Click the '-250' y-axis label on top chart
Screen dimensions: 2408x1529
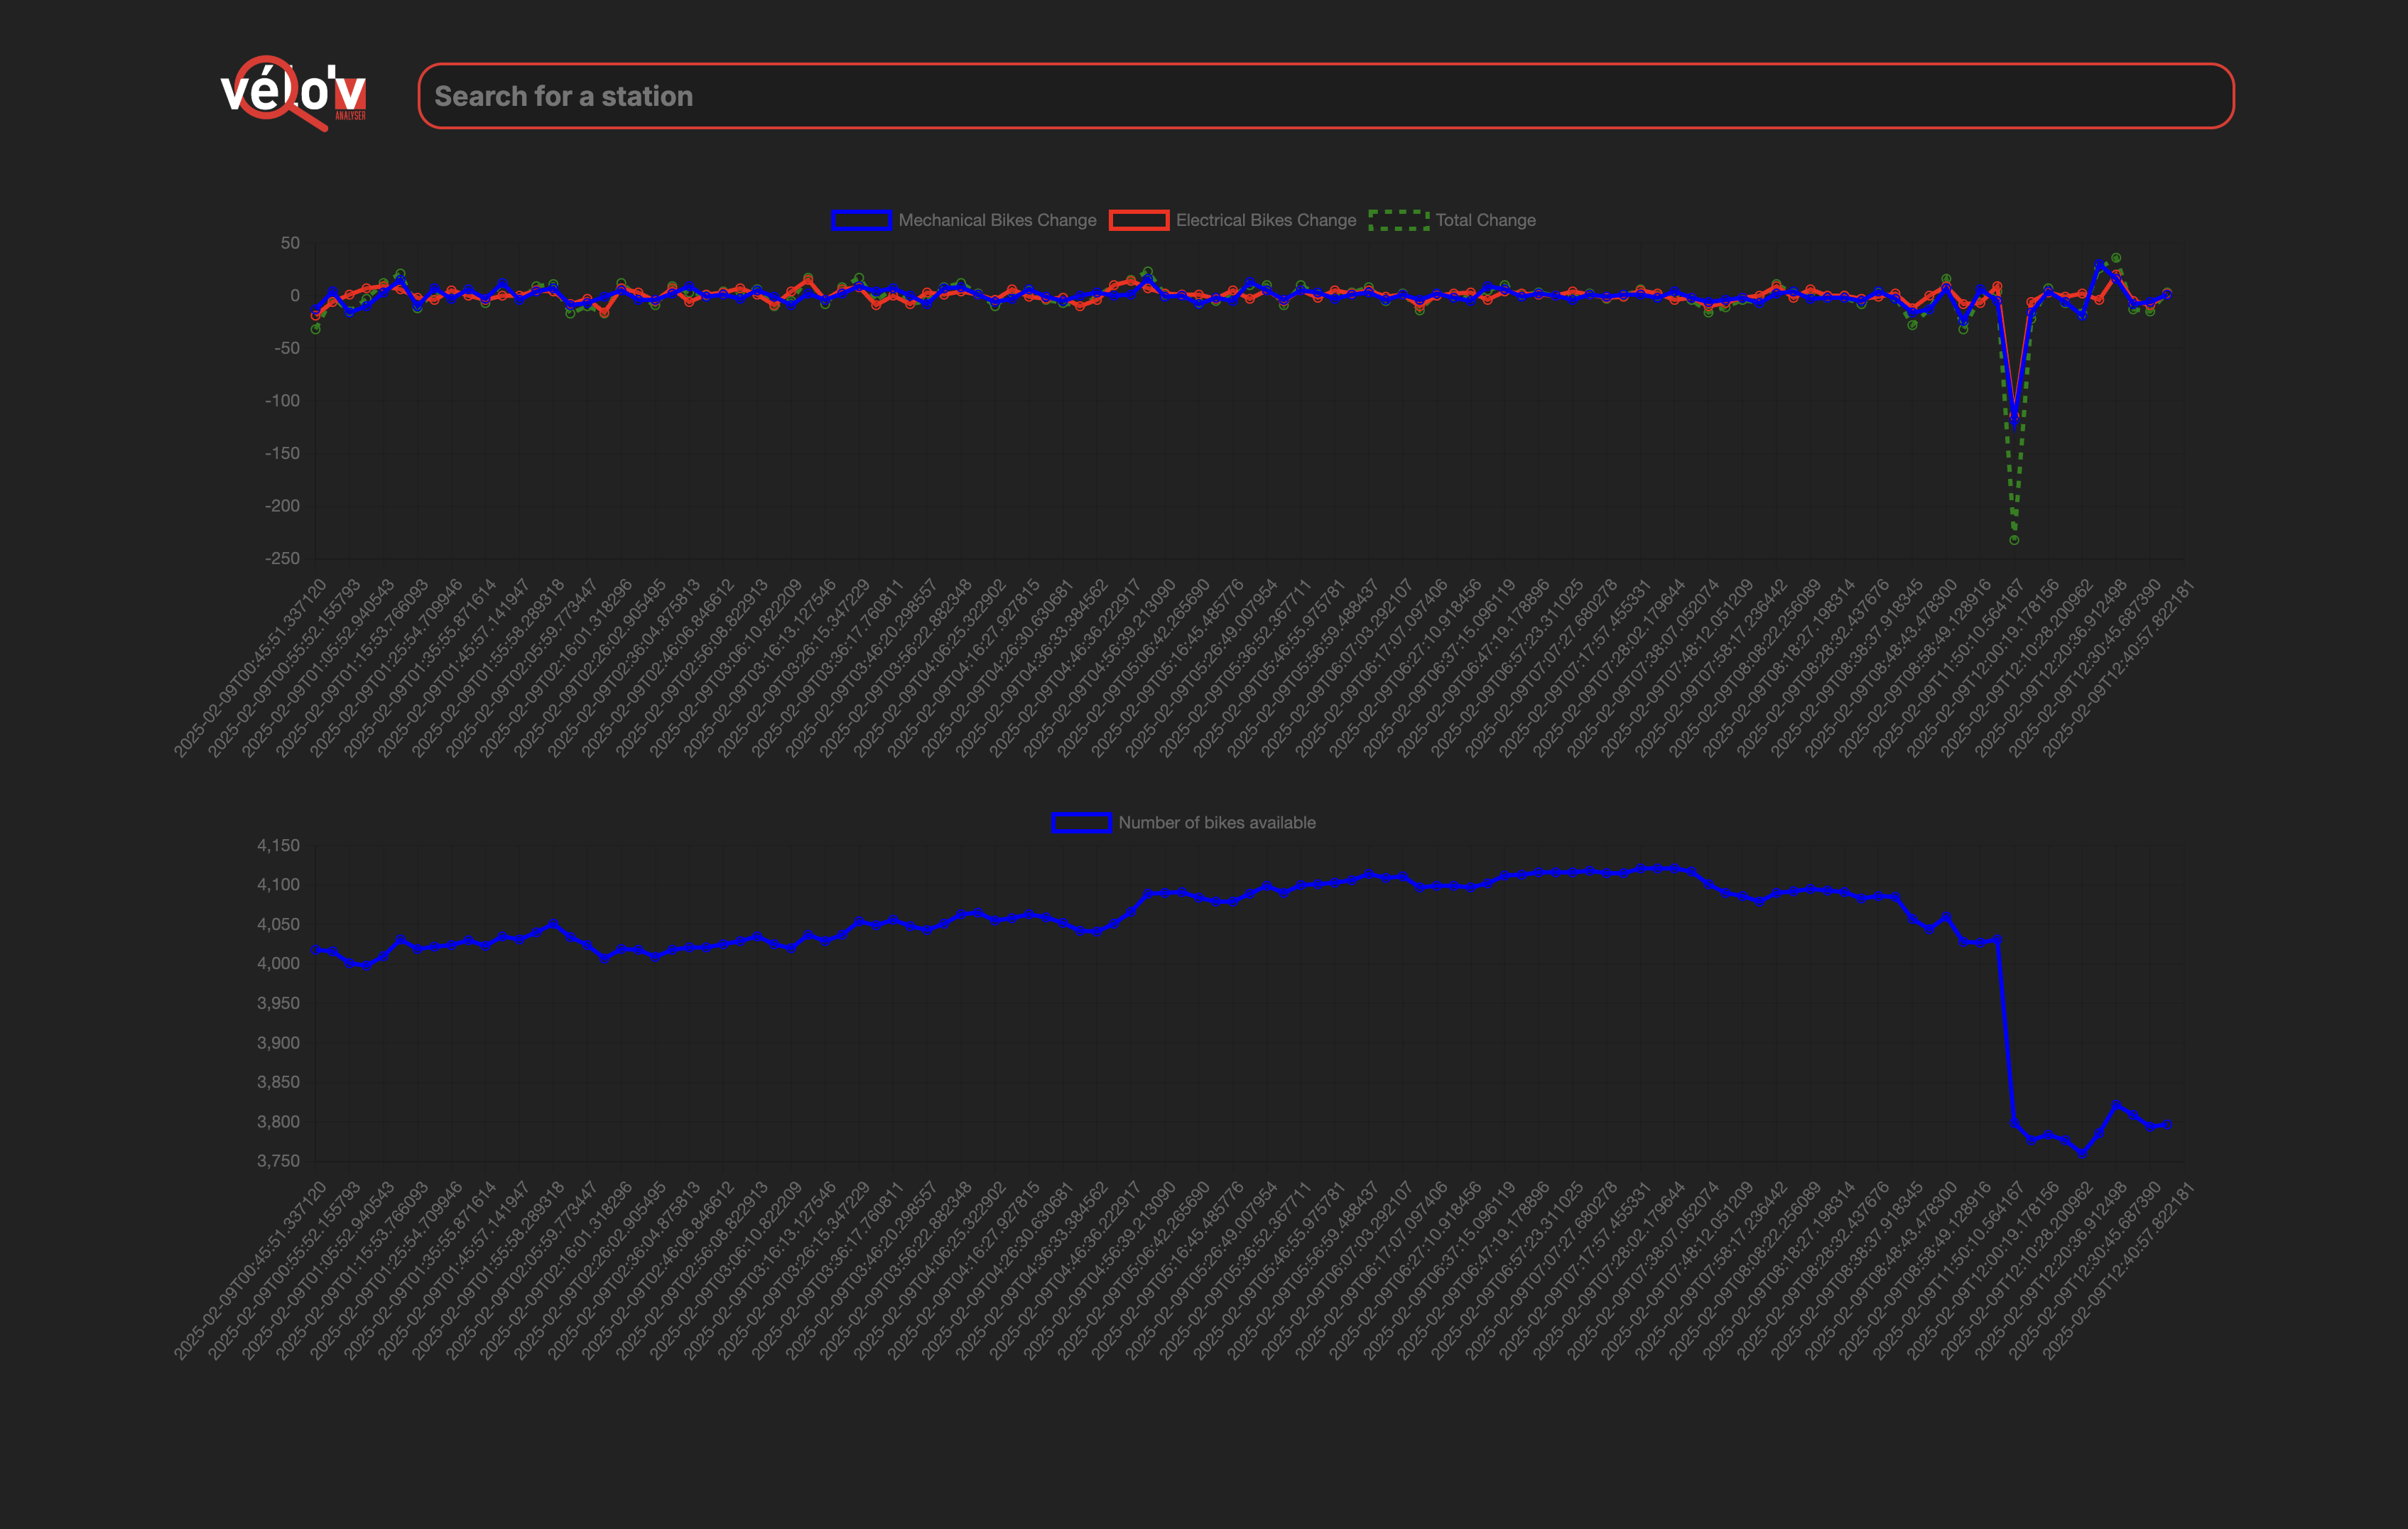(282, 558)
